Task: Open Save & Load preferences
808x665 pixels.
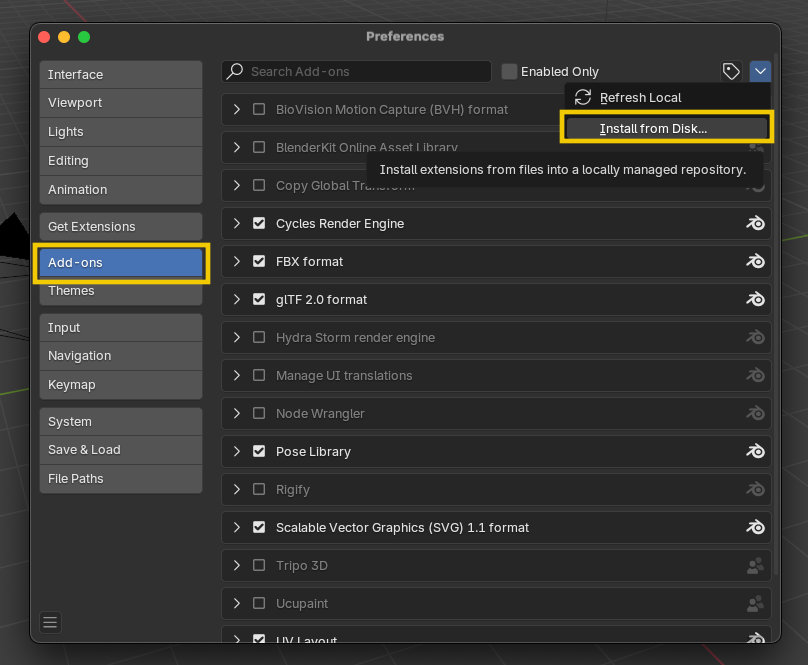Action: (x=121, y=450)
